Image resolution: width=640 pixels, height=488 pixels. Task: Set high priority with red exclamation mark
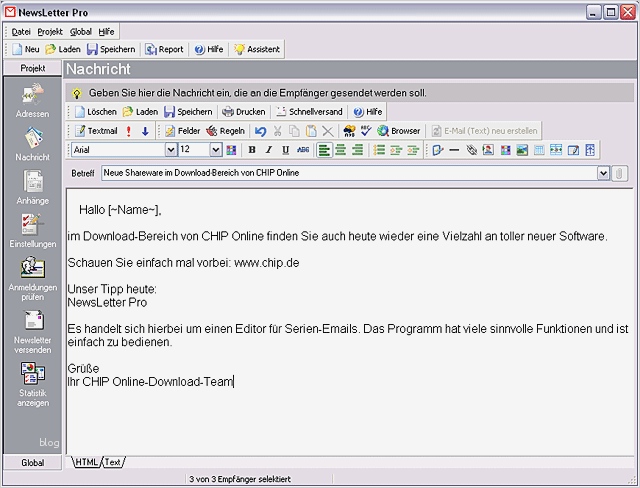point(129,131)
